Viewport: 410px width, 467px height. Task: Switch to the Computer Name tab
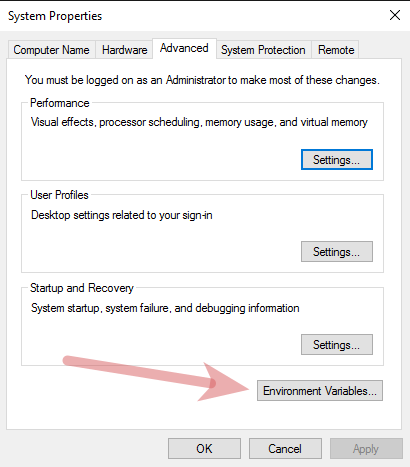52,50
